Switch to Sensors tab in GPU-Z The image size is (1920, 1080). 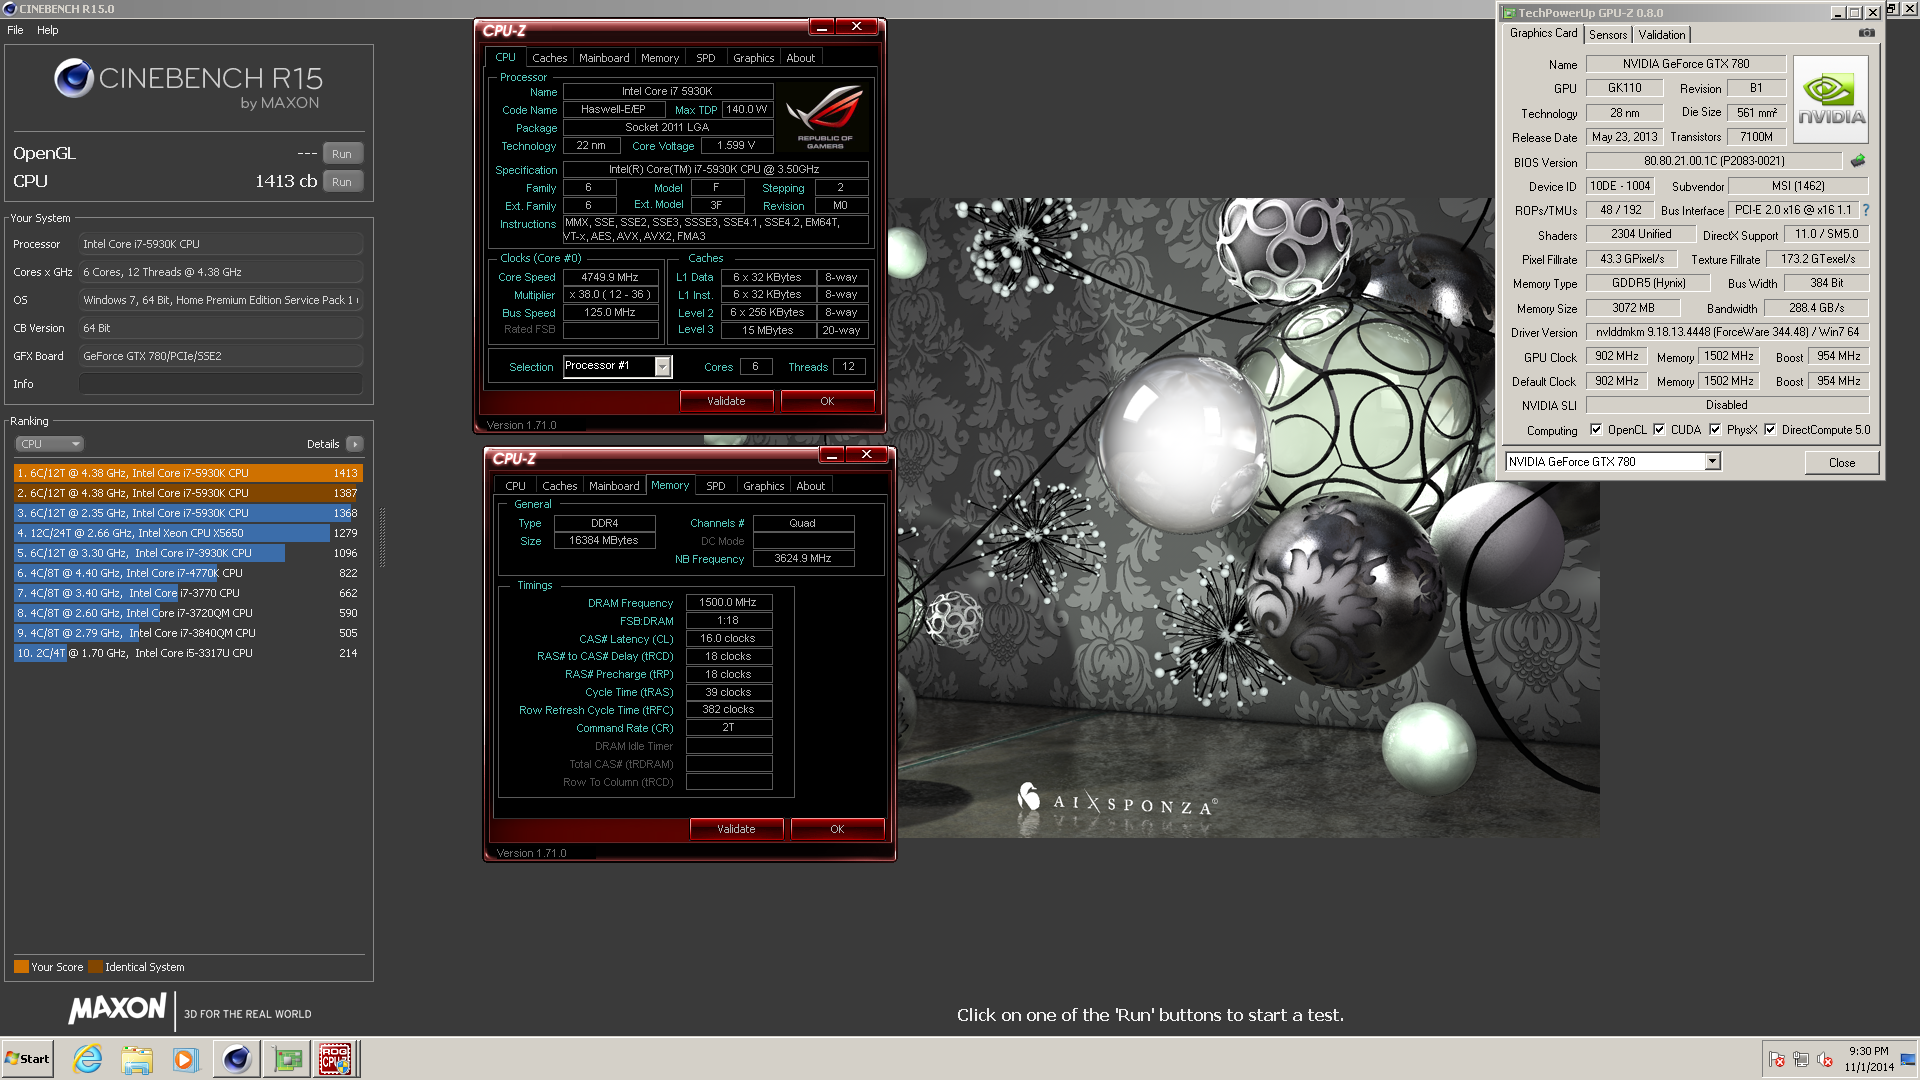pos(1608,35)
